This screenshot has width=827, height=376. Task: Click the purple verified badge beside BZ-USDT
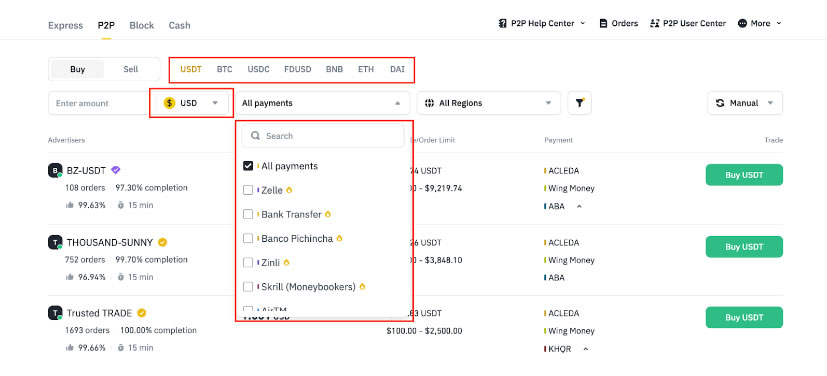116,170
